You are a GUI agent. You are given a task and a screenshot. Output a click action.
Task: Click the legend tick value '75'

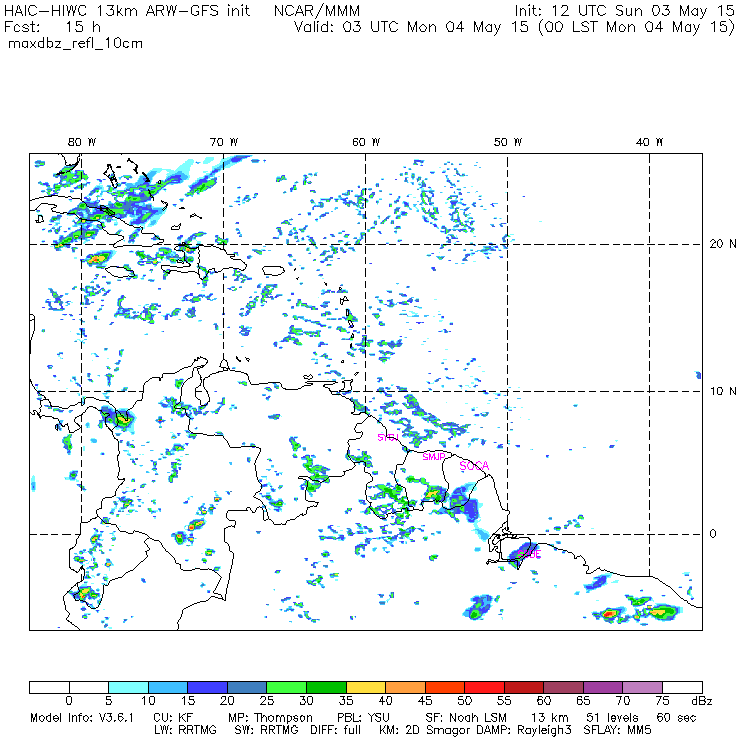tap(663, 702)
